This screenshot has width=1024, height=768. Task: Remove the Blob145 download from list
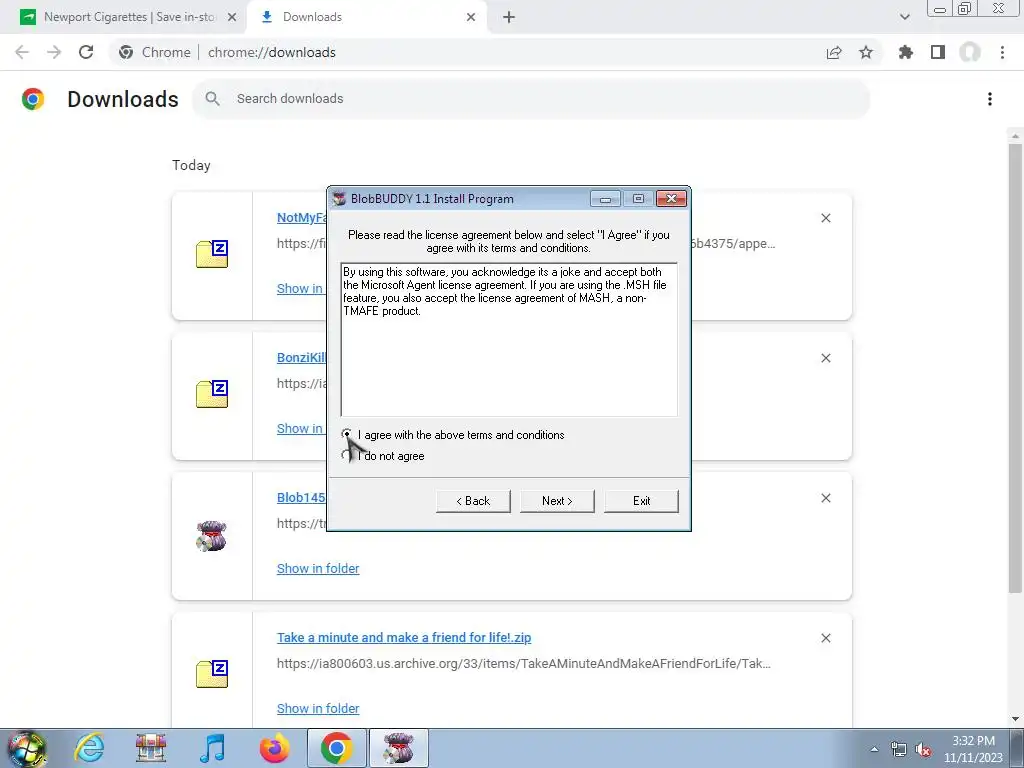tap(825, 498)
